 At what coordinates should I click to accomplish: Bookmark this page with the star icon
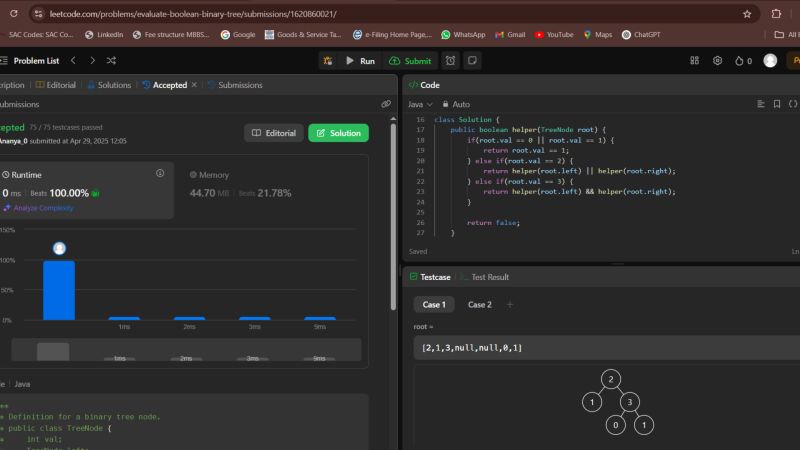pyautogui.click(x=747, y=14)
